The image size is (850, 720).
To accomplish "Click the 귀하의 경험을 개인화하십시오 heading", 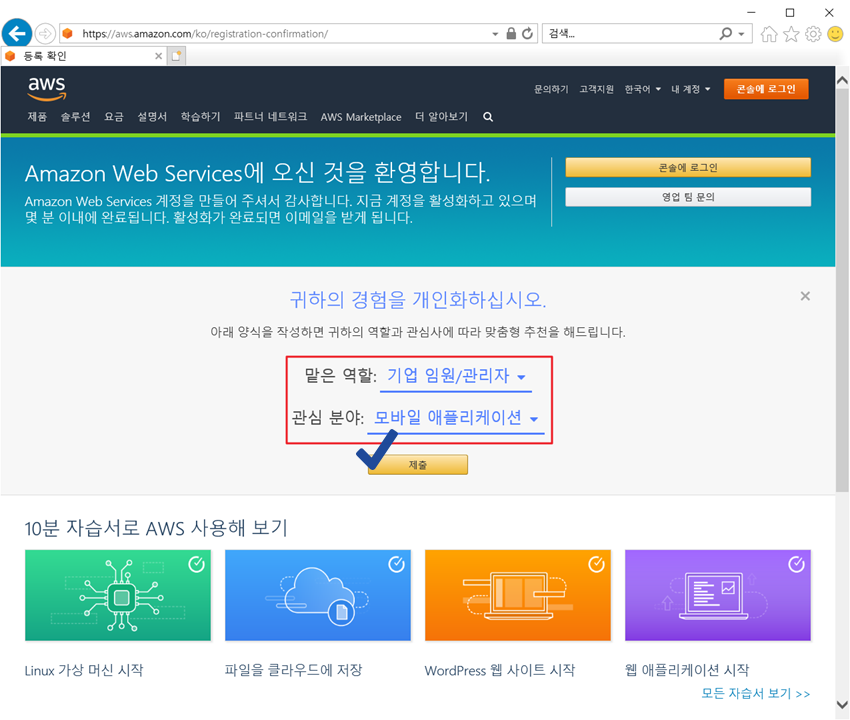I will [418, 299].
